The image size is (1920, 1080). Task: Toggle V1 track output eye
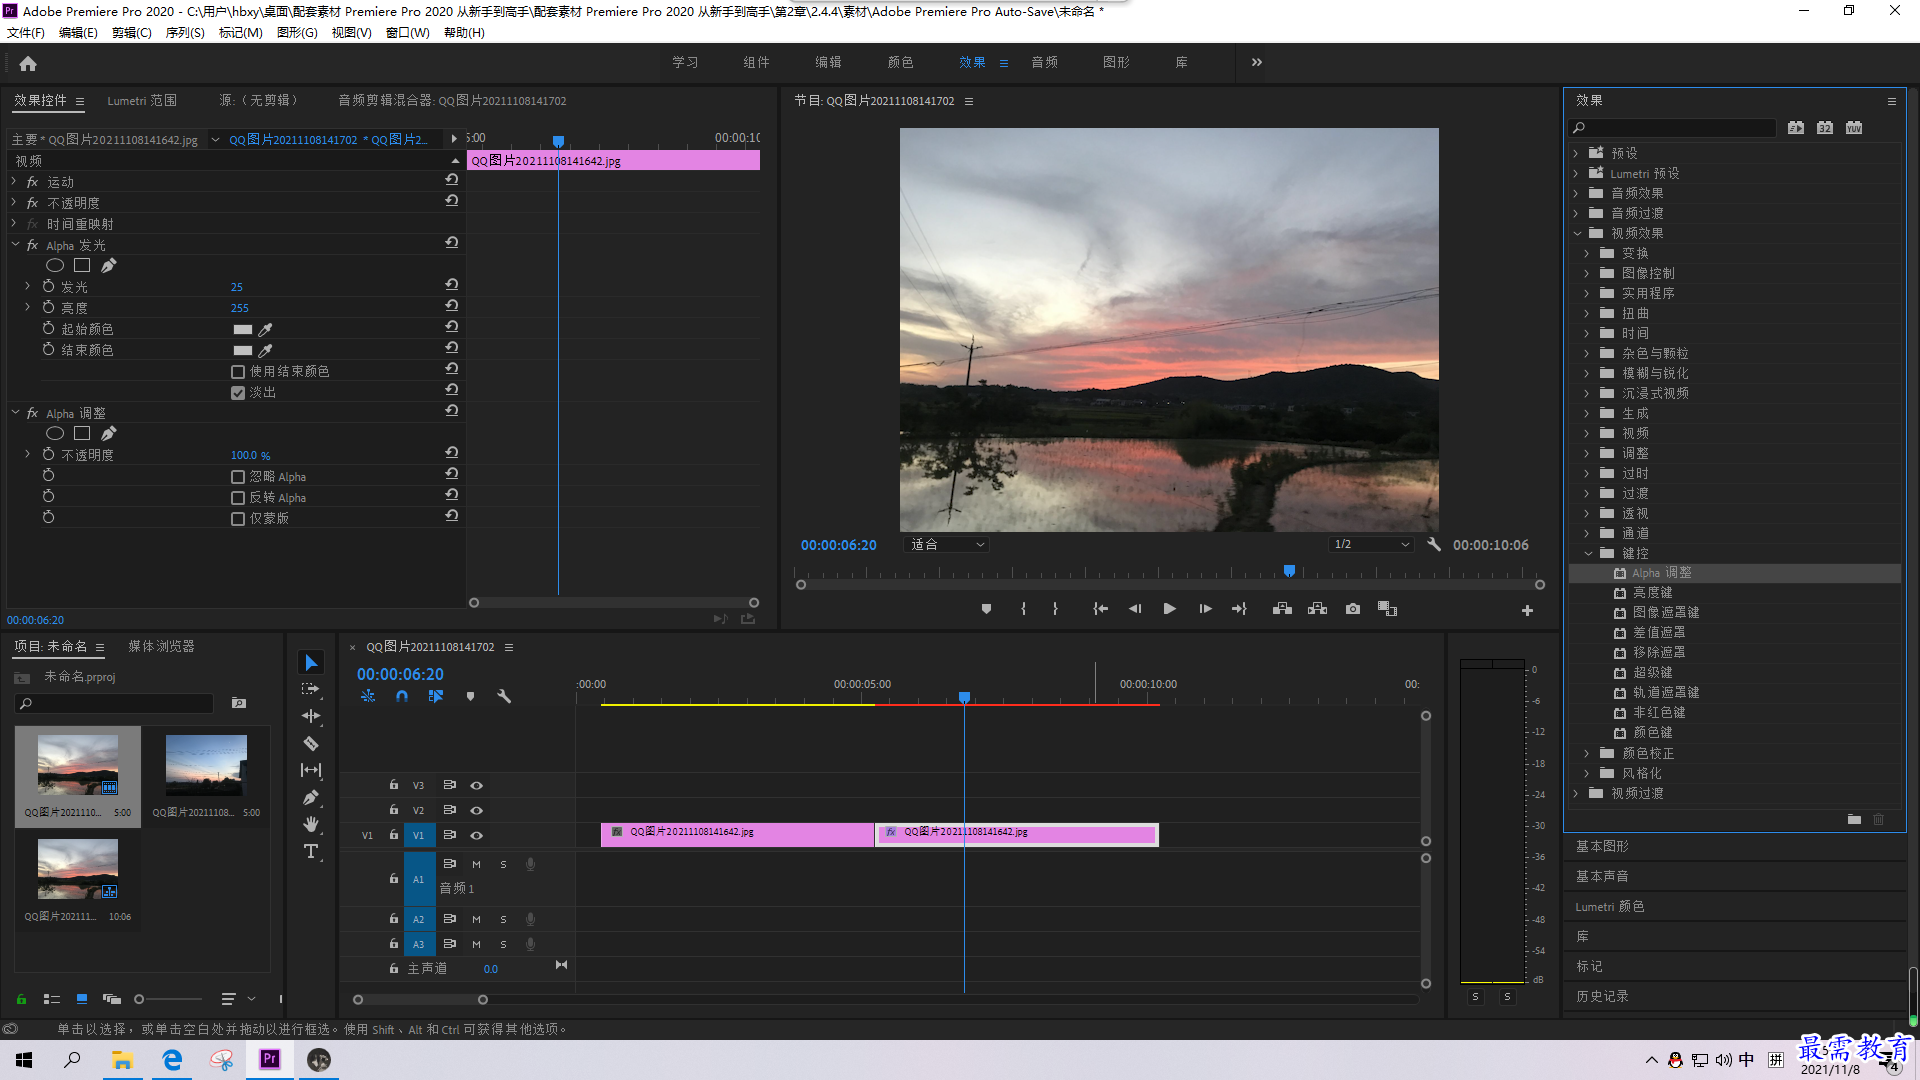pos(477,835)
